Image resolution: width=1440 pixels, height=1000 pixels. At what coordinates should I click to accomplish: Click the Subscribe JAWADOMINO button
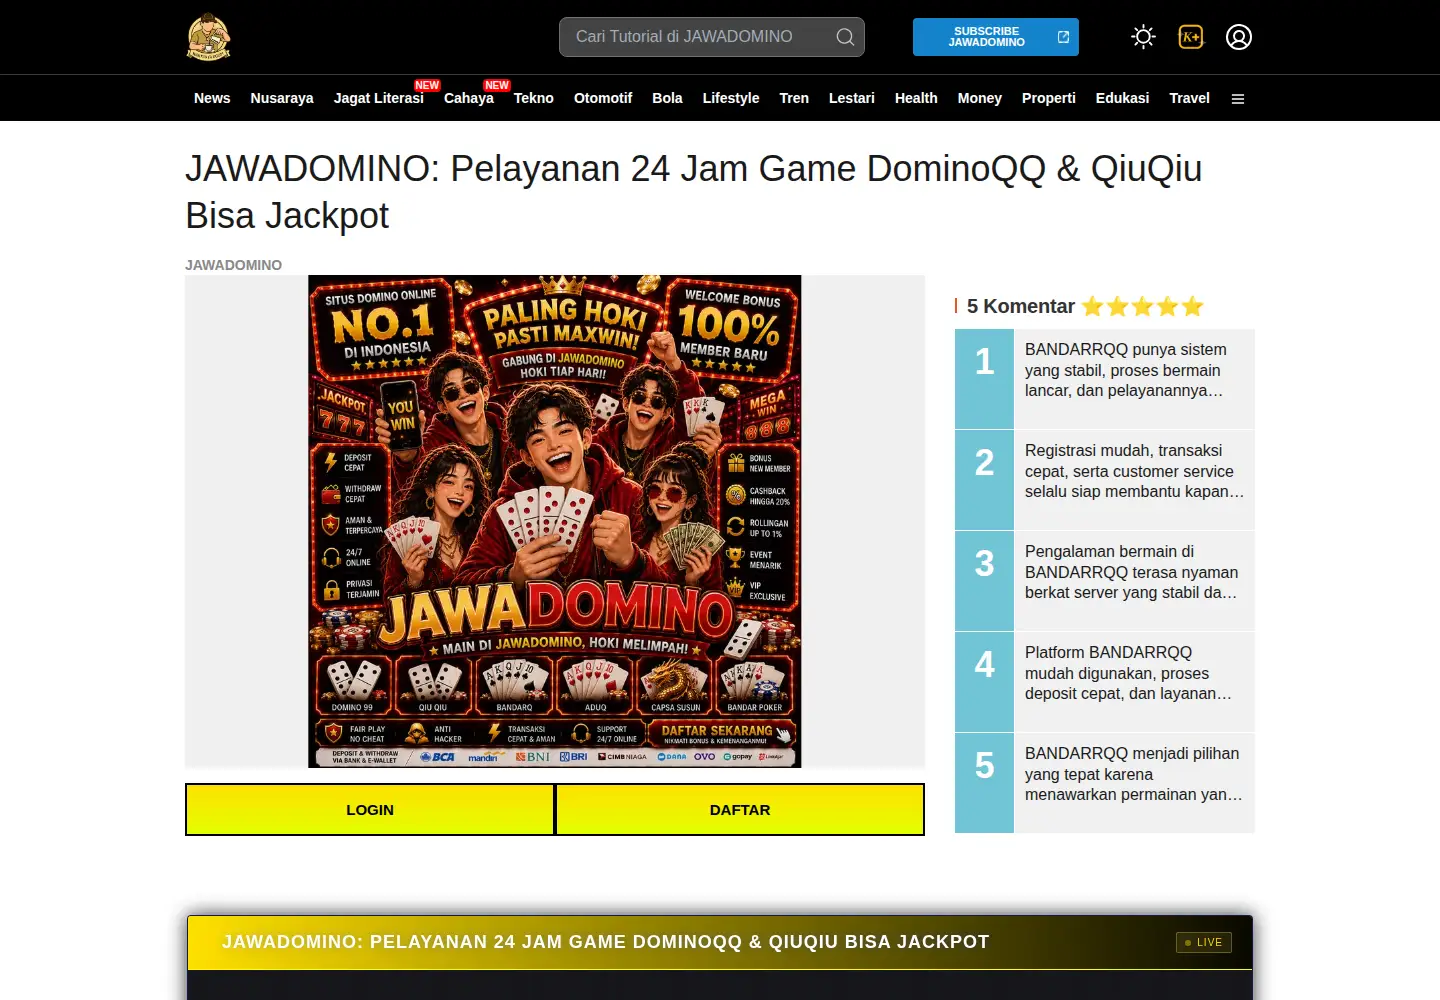tap(996, 37)
